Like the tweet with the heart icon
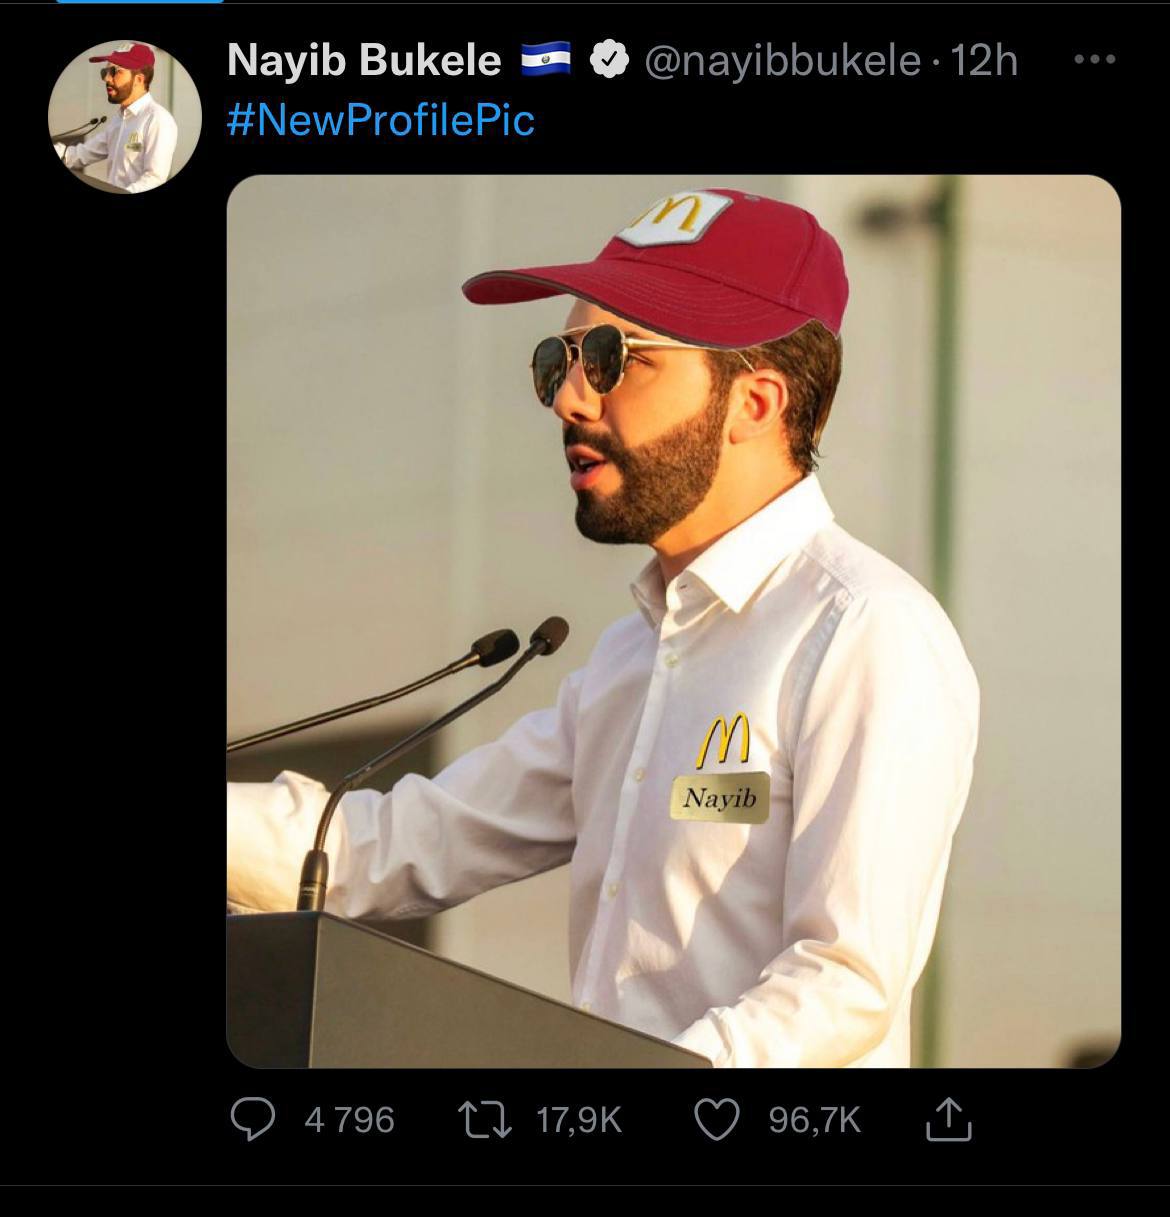 pyautogui.click(x=716, y=1119)
